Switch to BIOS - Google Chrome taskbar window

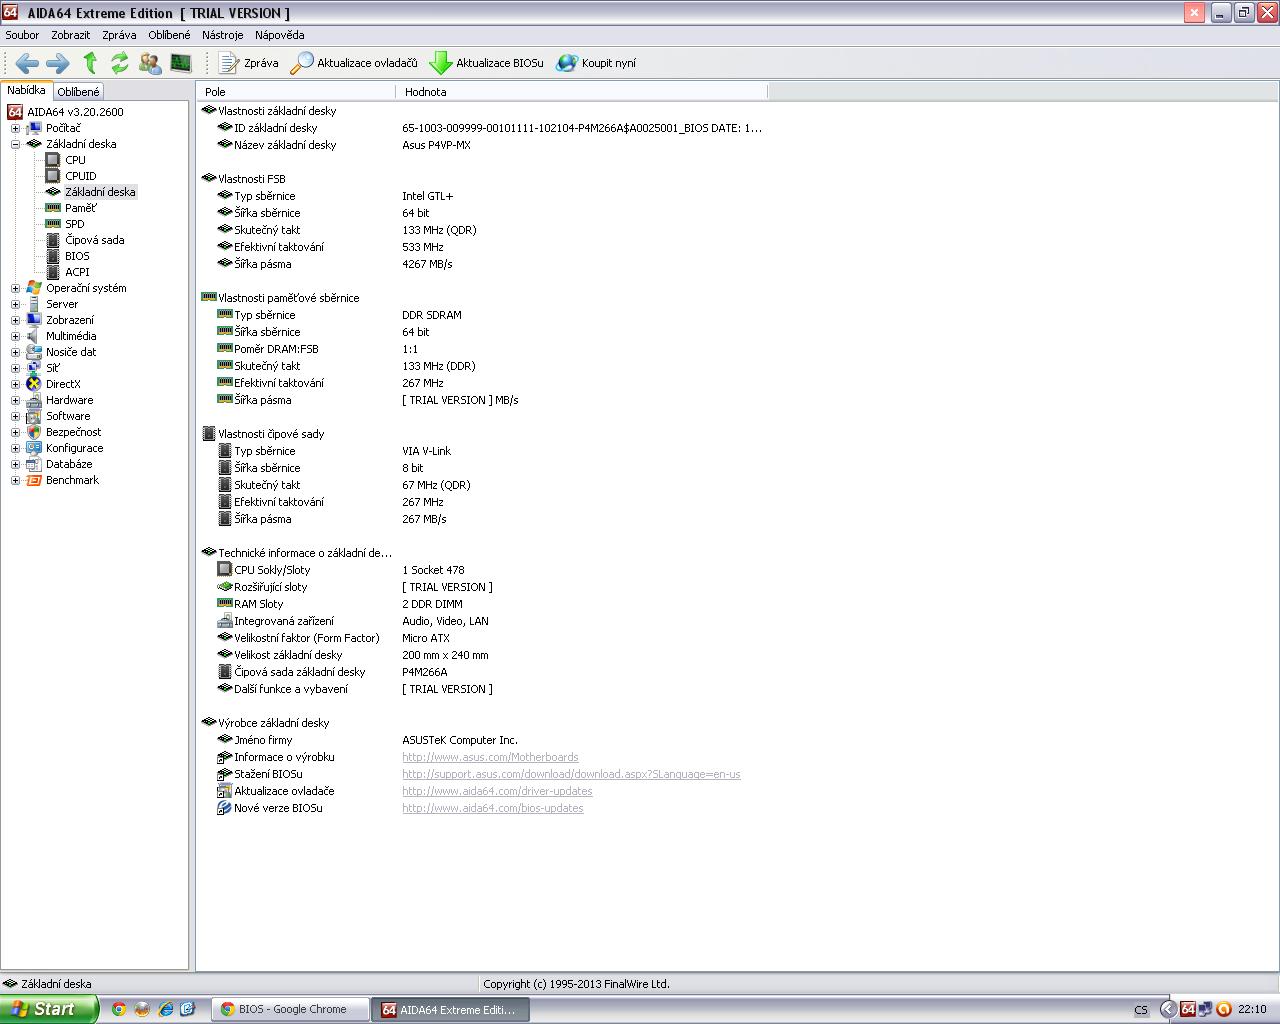coord(290,1010)
